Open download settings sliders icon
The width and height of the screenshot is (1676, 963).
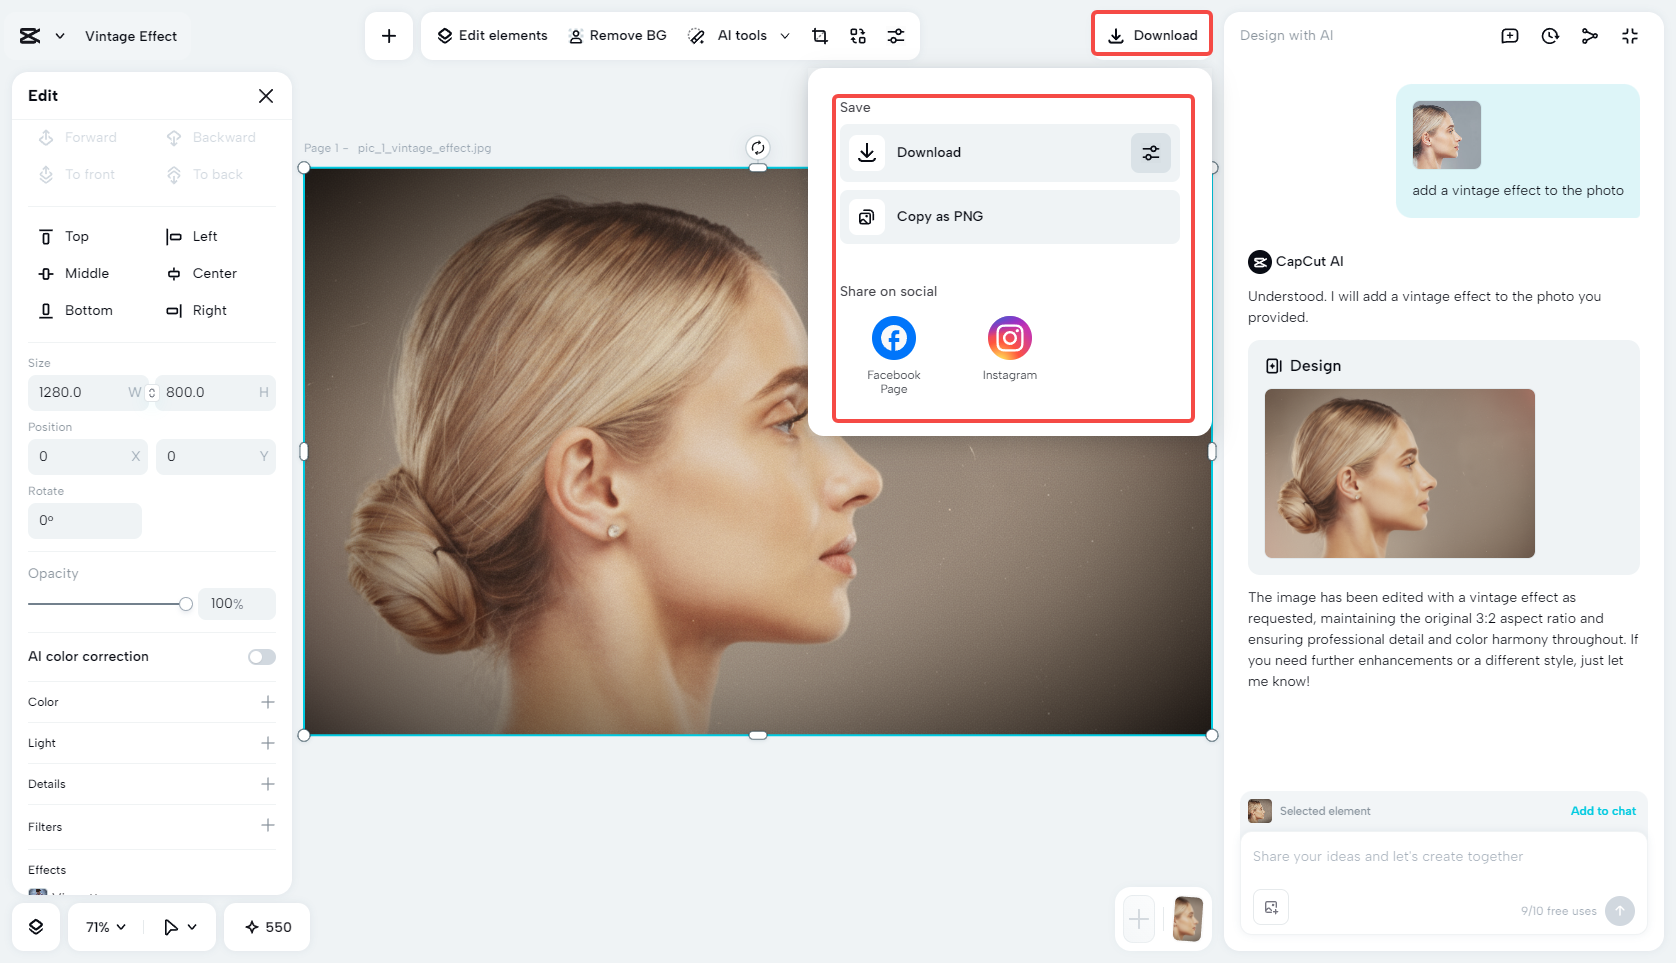[x=1151, y=153]
